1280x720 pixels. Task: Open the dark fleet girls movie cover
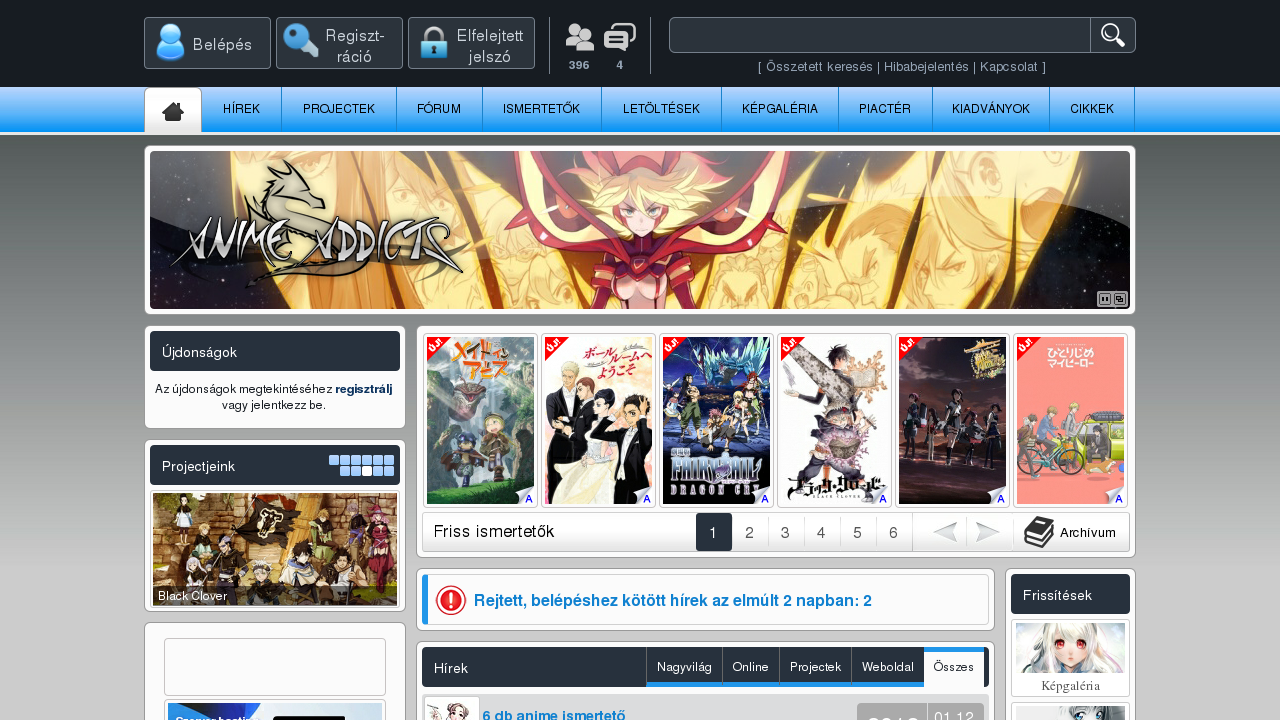pos(952,420)
